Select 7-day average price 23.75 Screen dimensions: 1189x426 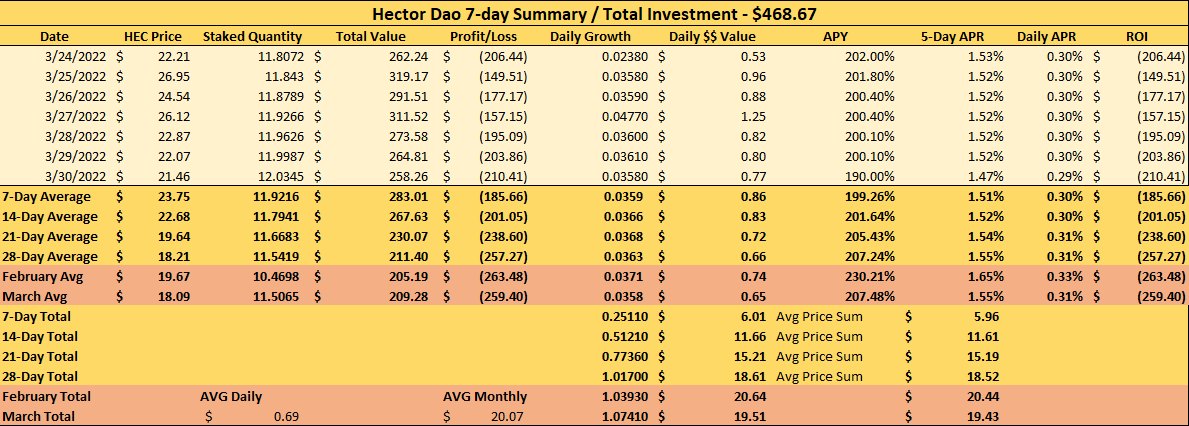(x=173, y=196)
